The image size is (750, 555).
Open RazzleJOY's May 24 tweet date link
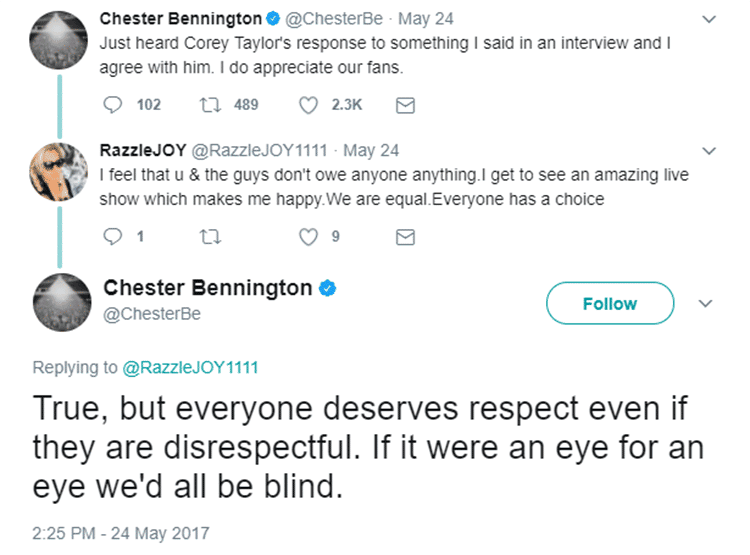[x=371, y=151]
